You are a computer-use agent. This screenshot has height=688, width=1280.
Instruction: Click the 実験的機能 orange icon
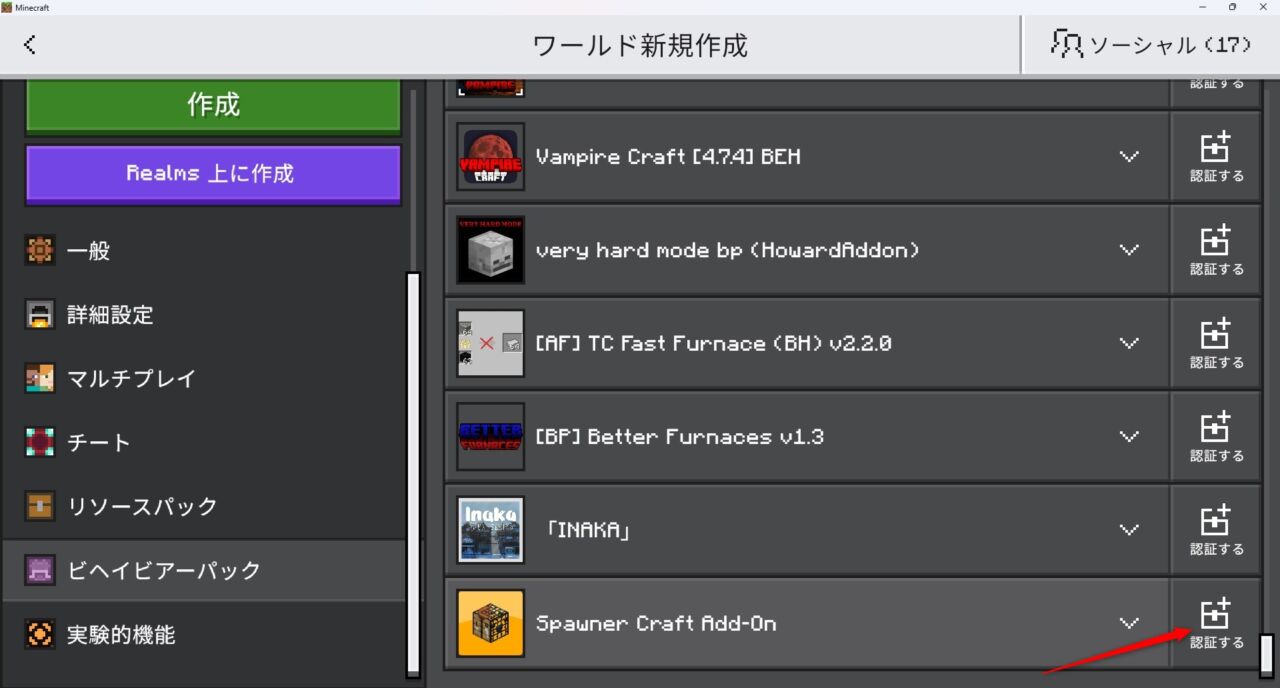coord(40,635)
